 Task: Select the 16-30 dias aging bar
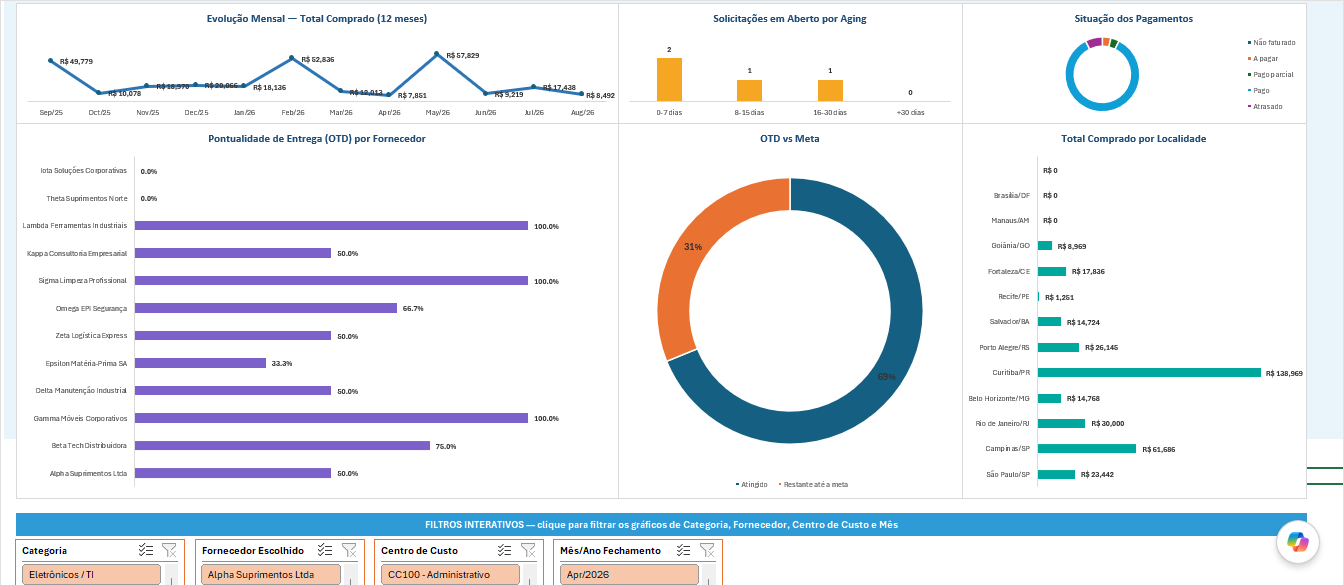pos(830,90)
